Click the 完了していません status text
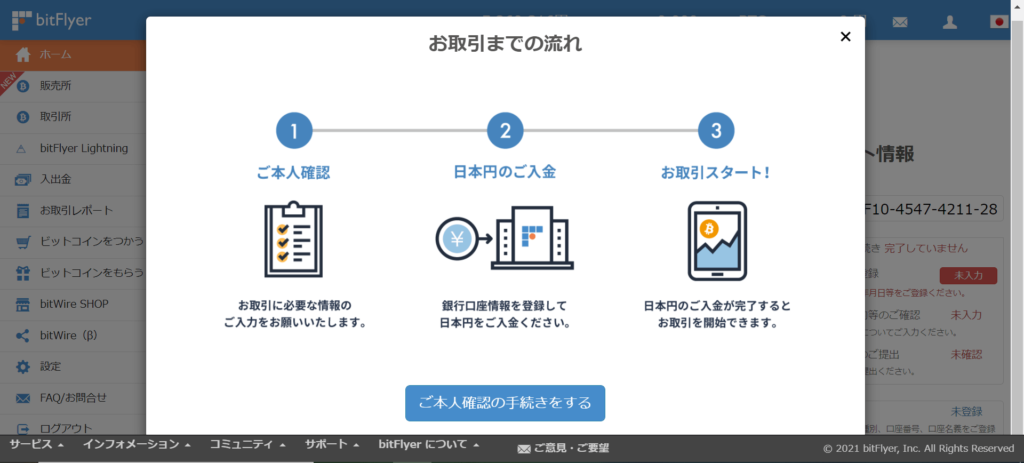Screen dimensions: 1024x463 pos(926,249)
